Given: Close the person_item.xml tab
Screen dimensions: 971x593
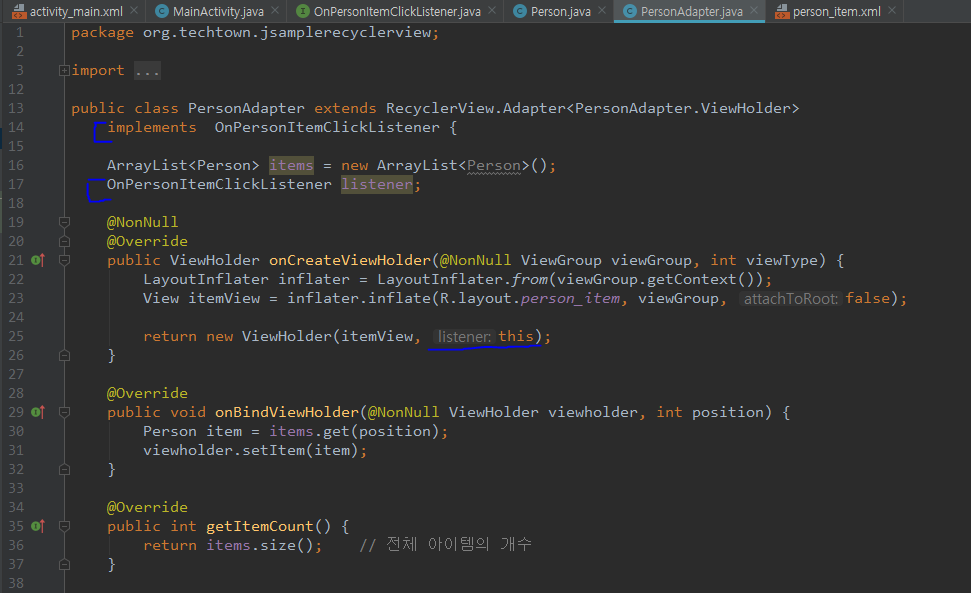Looking at the screenshot, I should [892, 11].
